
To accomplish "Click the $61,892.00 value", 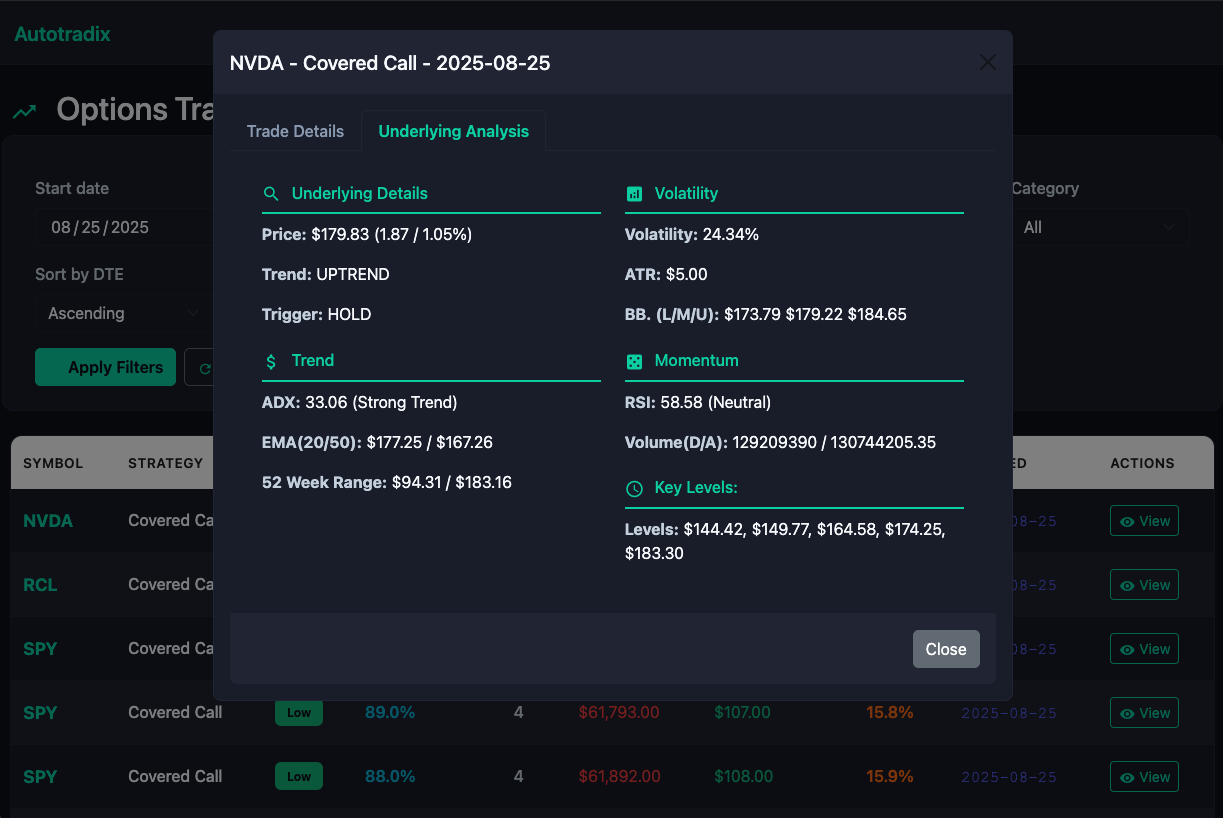I will 619,777.
